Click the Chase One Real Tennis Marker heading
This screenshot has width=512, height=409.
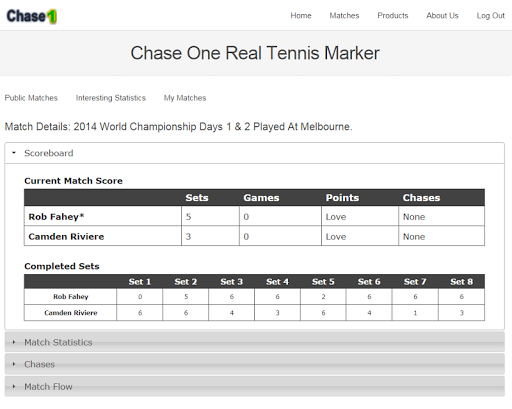click(x=255, y=53)
